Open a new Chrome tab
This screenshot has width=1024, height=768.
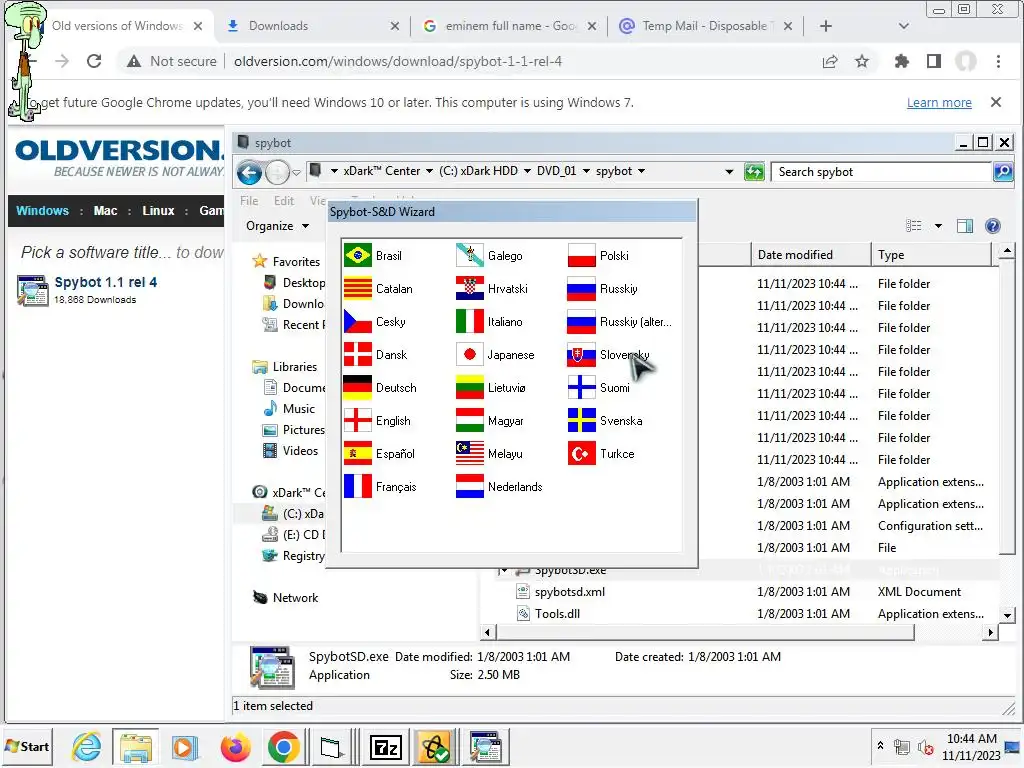coord(825,26)
